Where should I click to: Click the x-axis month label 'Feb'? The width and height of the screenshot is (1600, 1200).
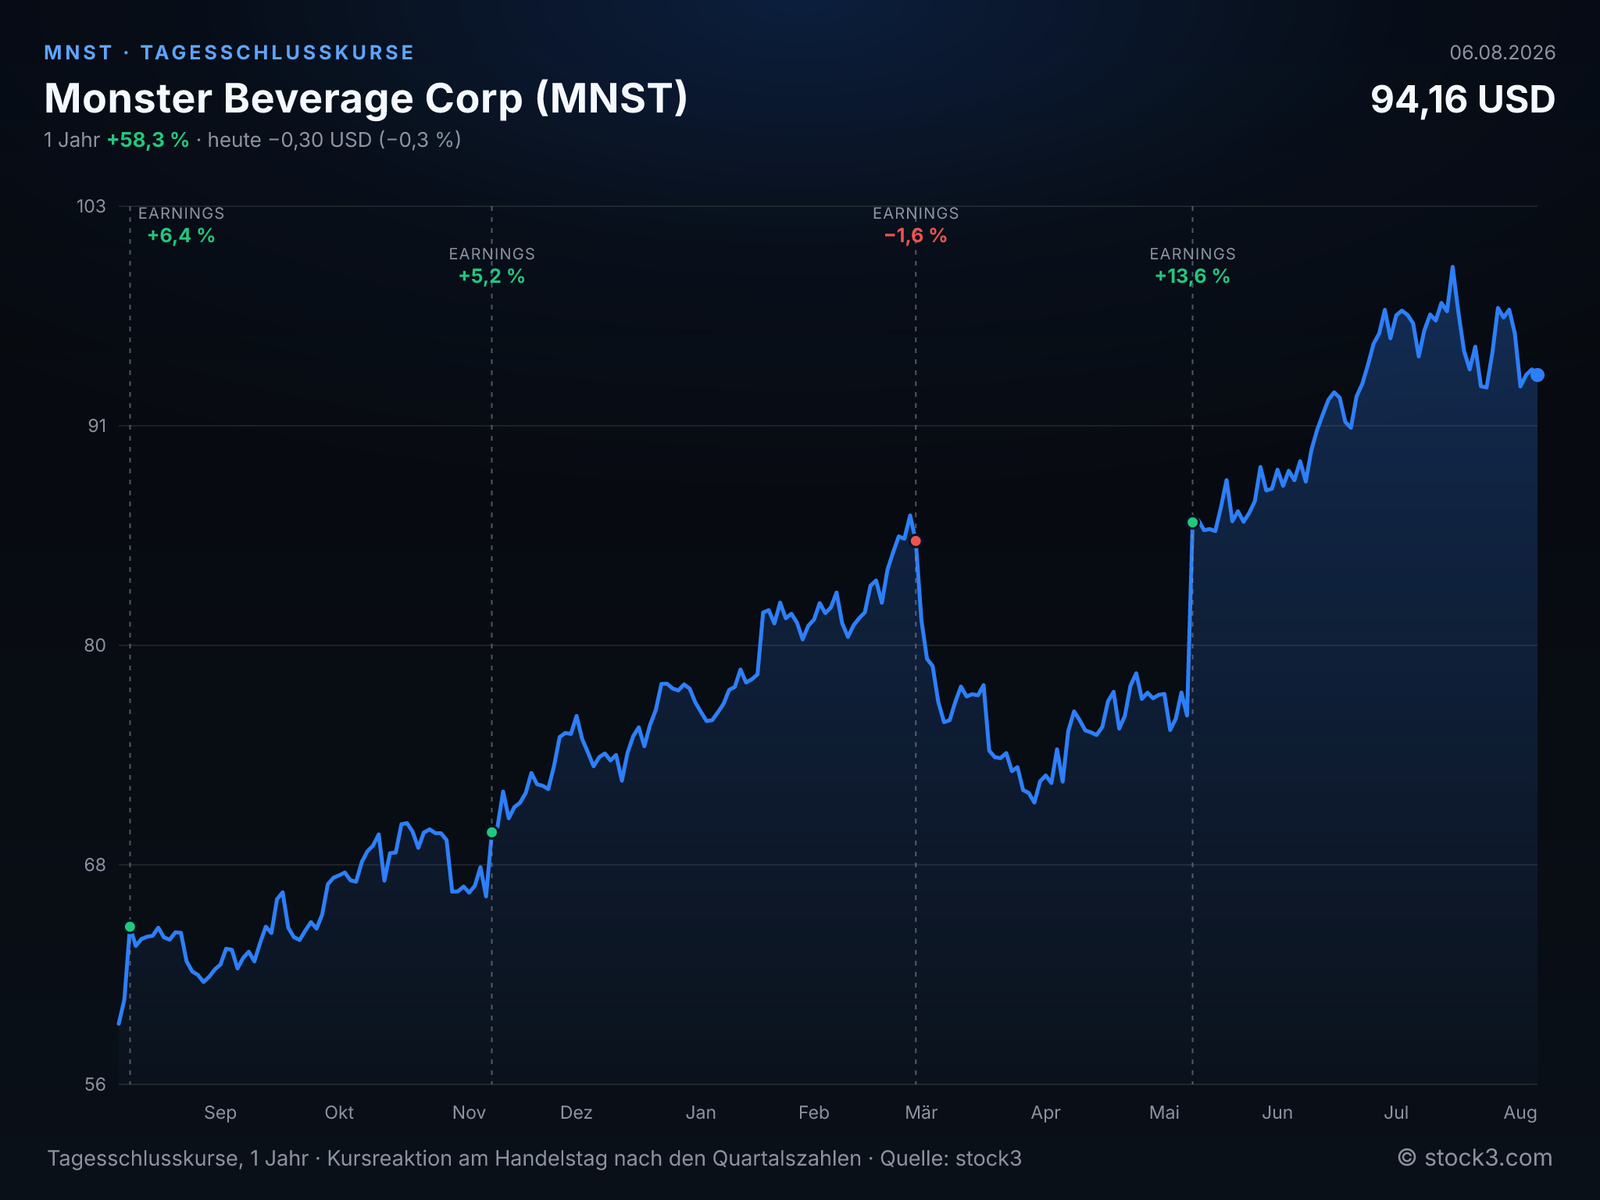[814, 1113]
